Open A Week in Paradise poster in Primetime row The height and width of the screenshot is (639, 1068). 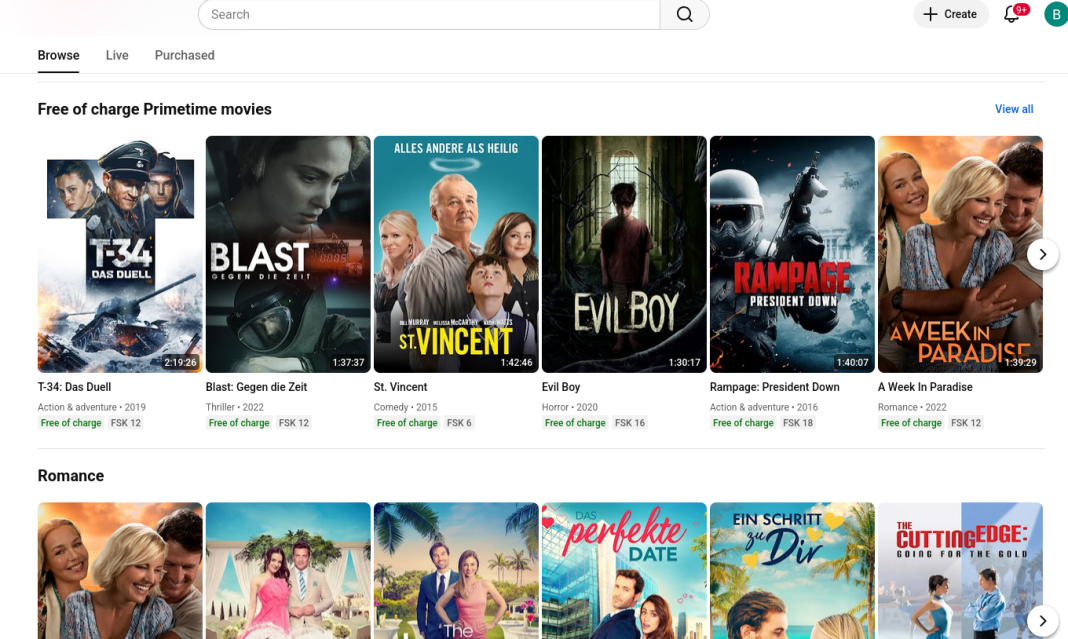click(x=960, y=254)
